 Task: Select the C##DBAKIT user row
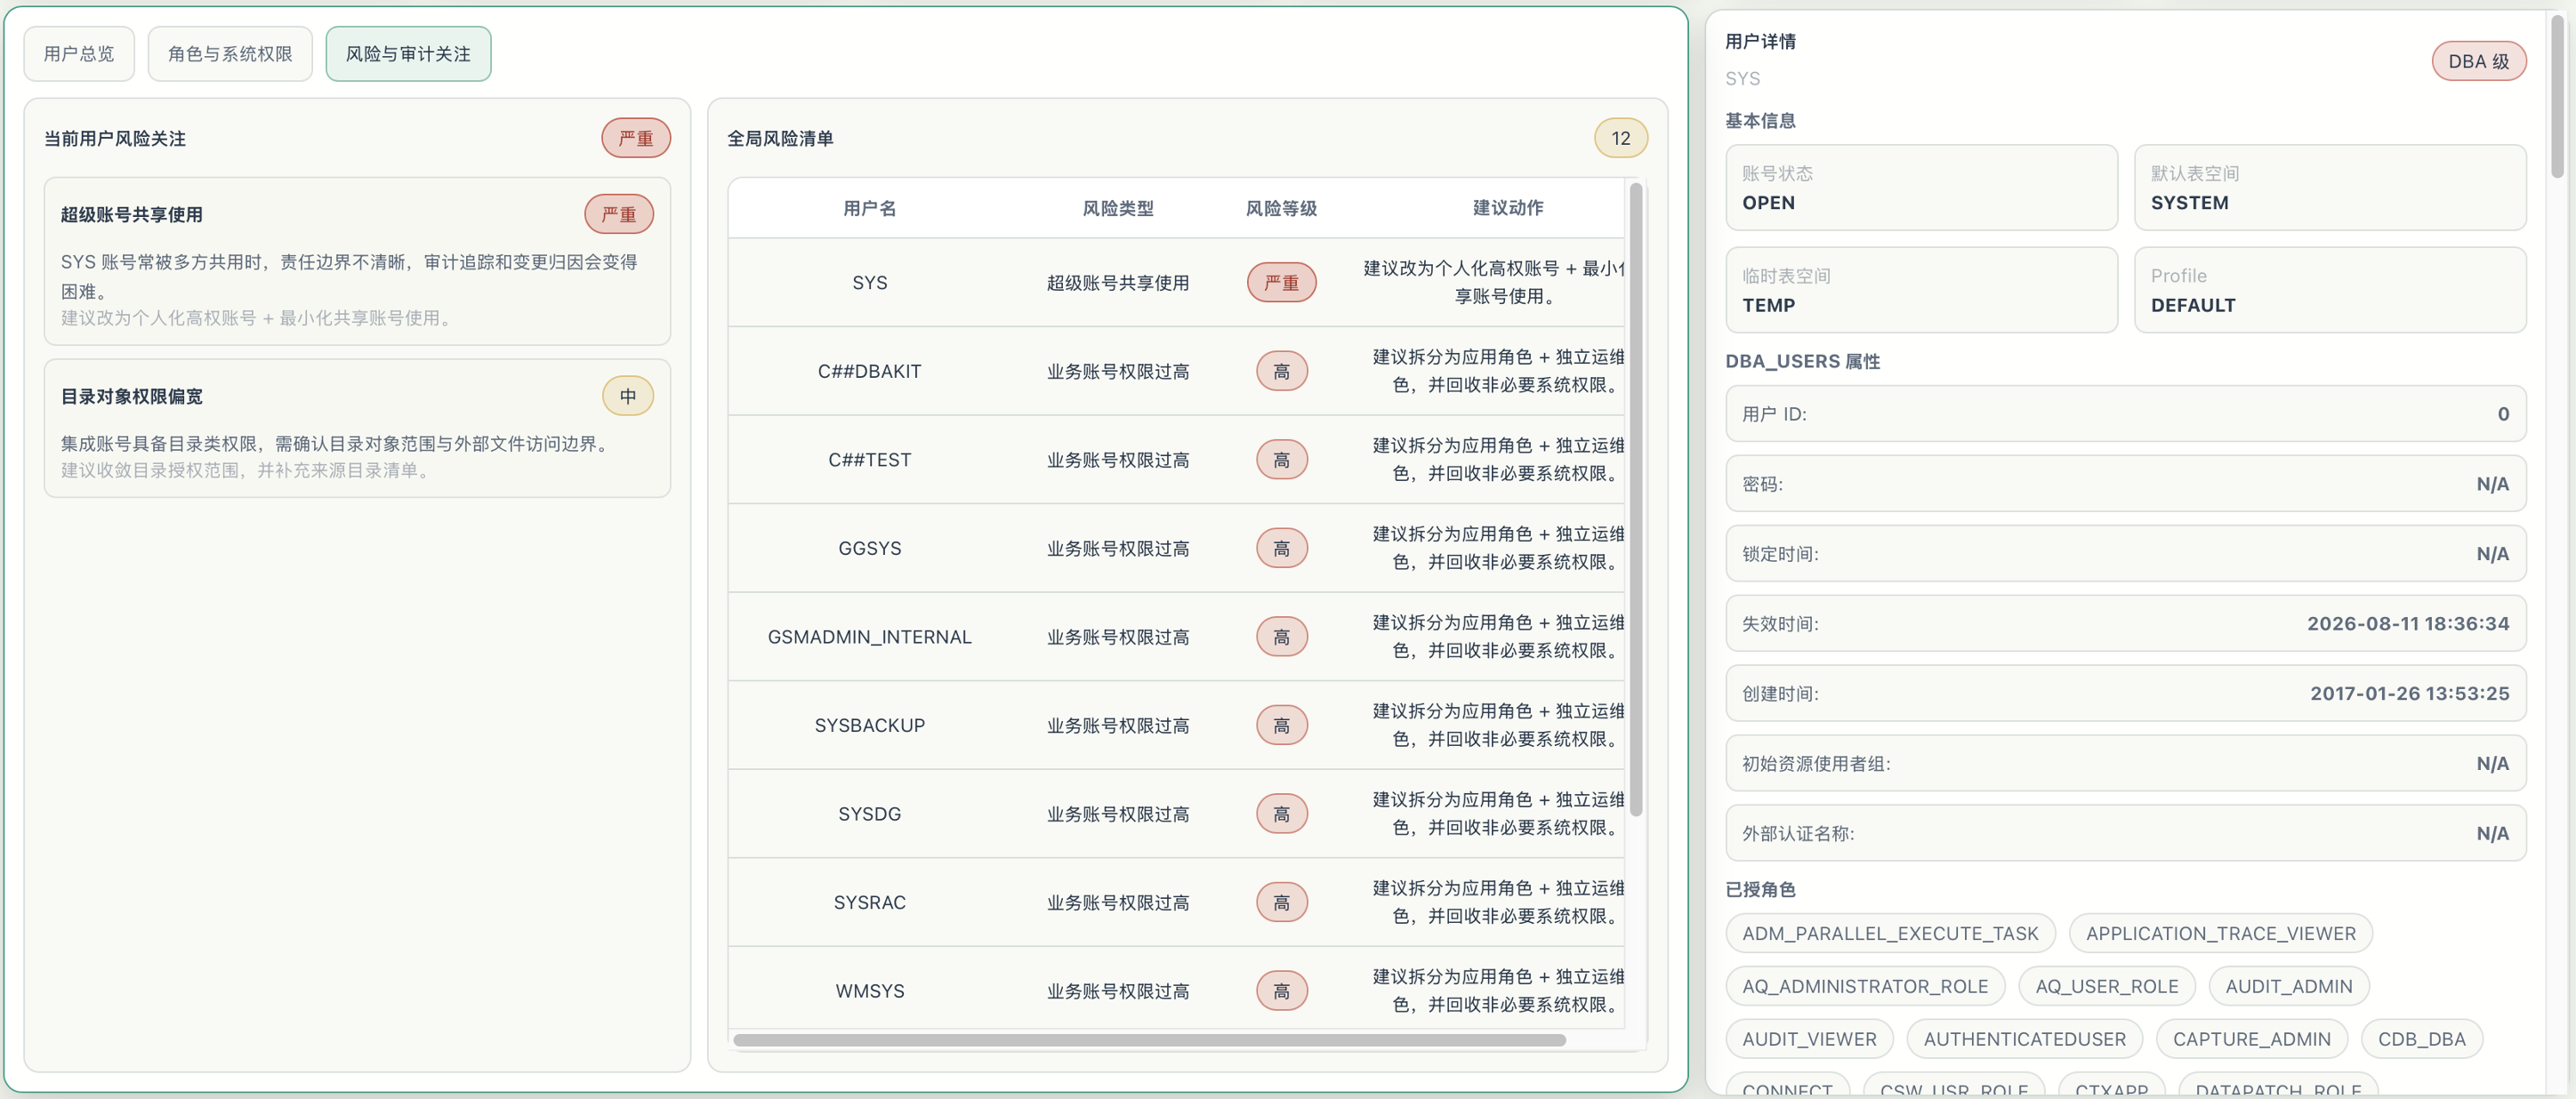(x=1177, y=371)
